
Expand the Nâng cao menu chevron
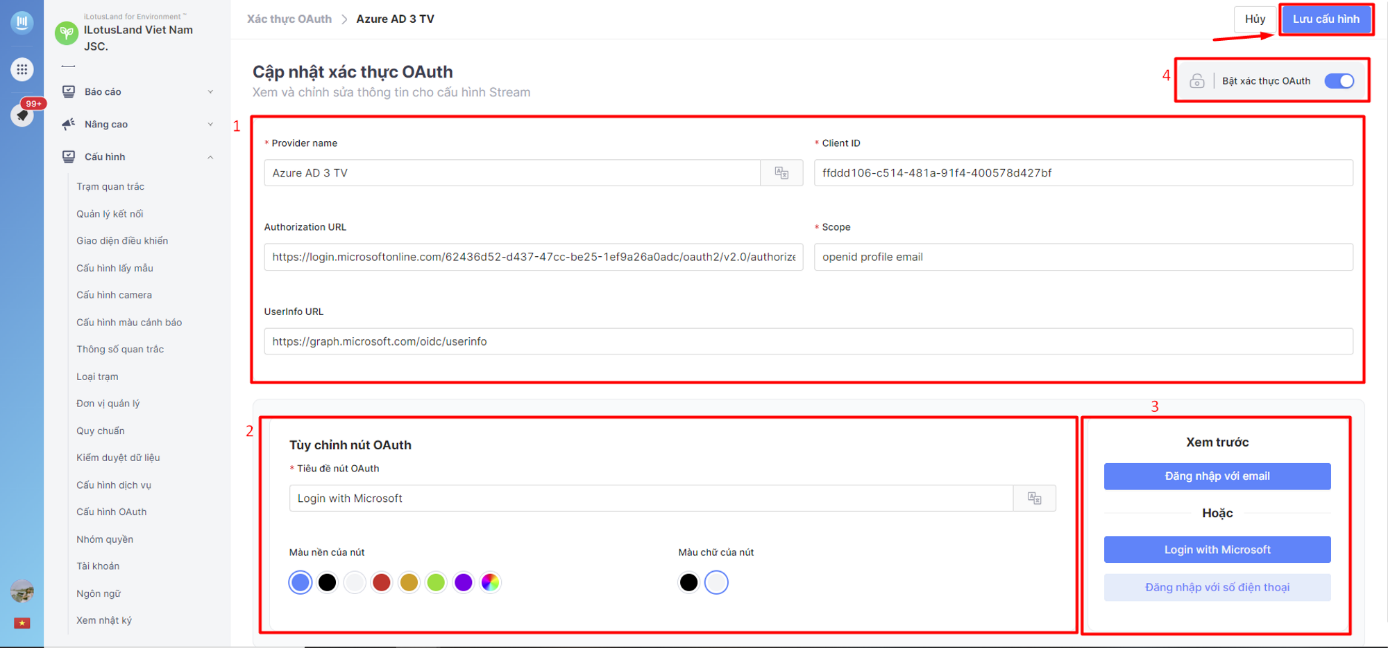(x=210, y=125)
